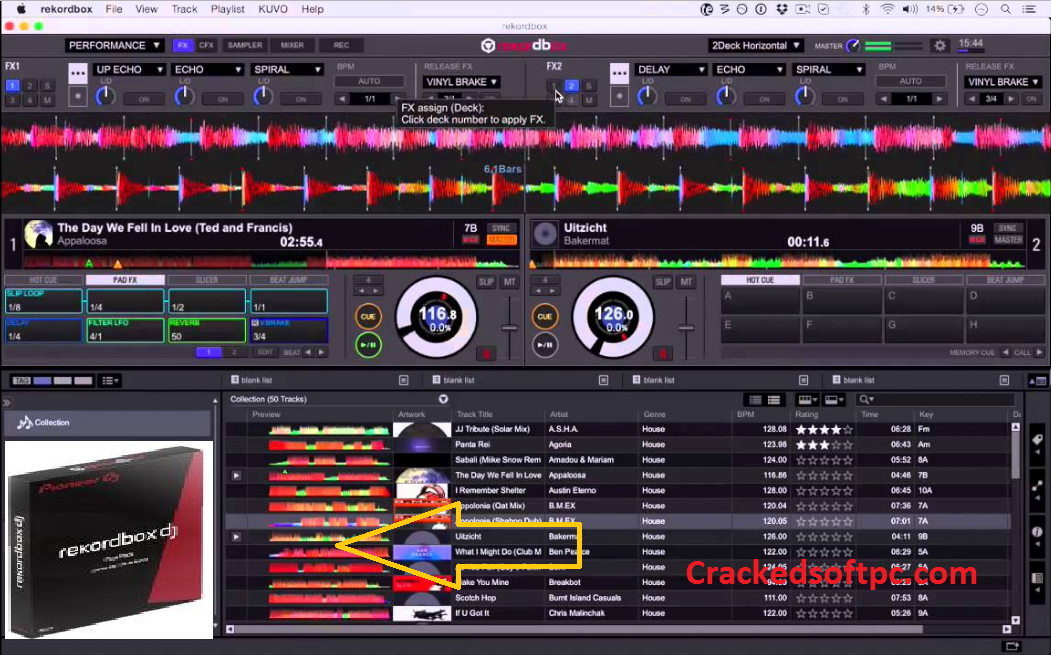1051x655 pixels.
Task: Click the CUE button on deck 2
Action: click(544, 316)
